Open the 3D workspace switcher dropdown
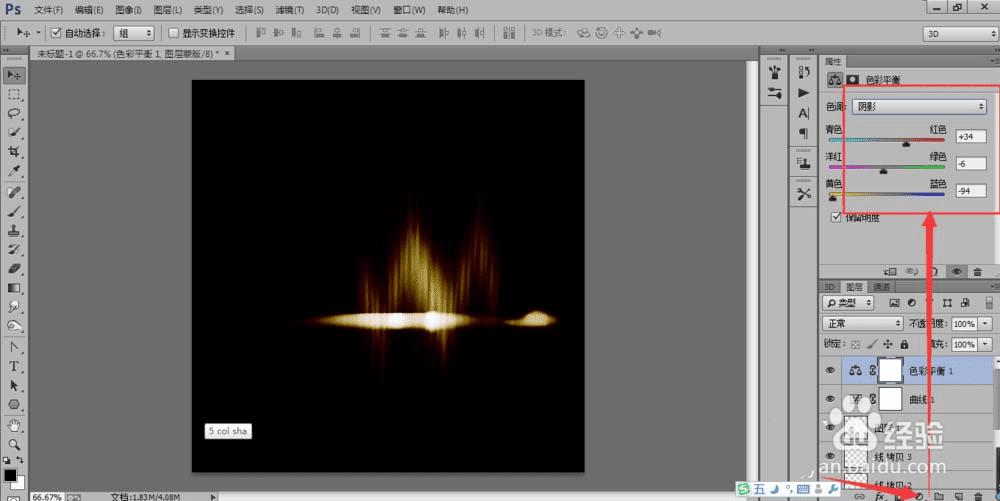Screen dimensions: 1000x501 coord(960,34)
